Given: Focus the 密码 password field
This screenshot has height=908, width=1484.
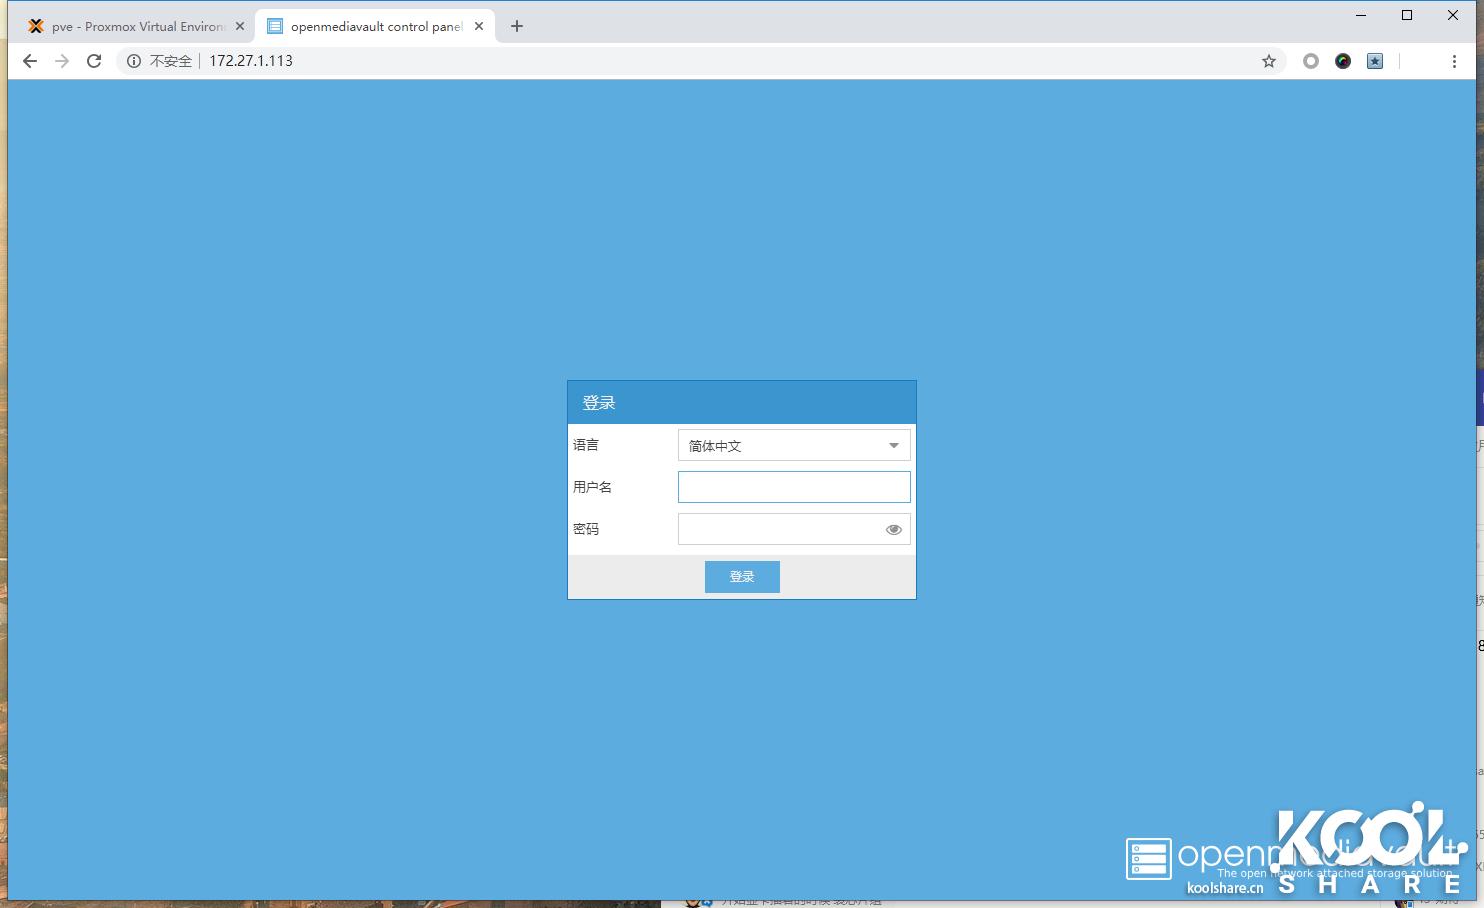Looking at the screenshot, I should coord(780,529).
